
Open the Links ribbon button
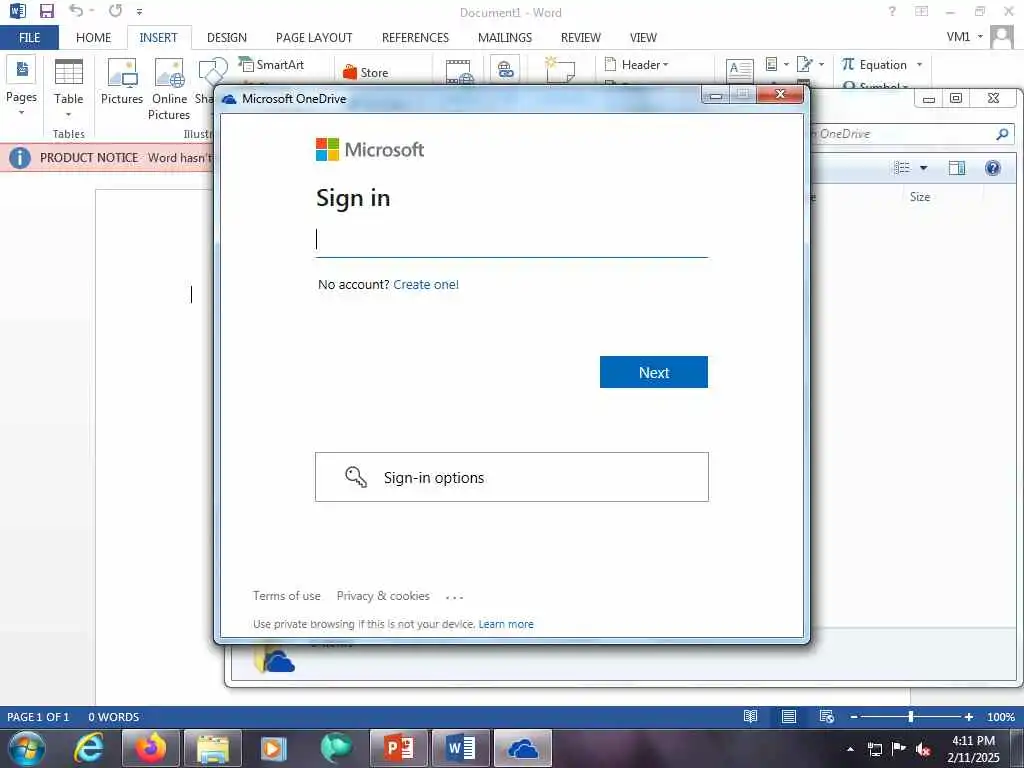pos(505,69)
